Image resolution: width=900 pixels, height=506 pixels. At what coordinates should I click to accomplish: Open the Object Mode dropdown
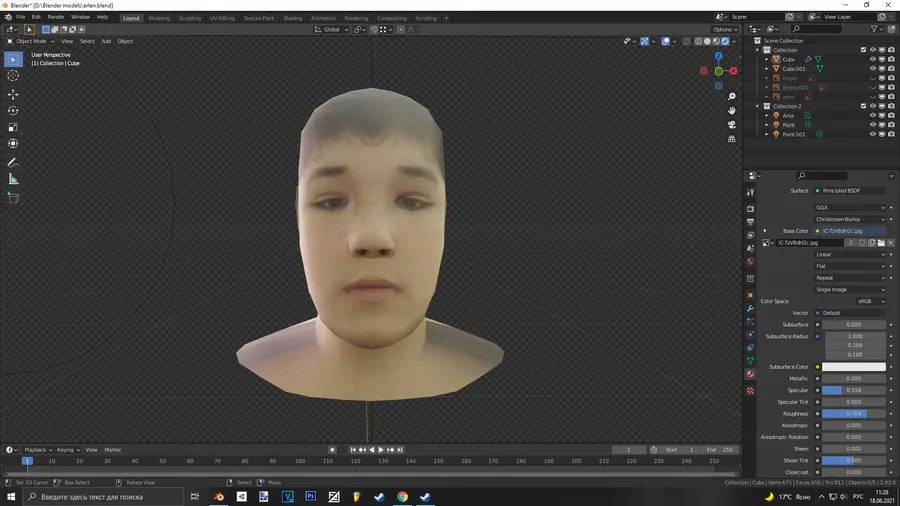29,41
